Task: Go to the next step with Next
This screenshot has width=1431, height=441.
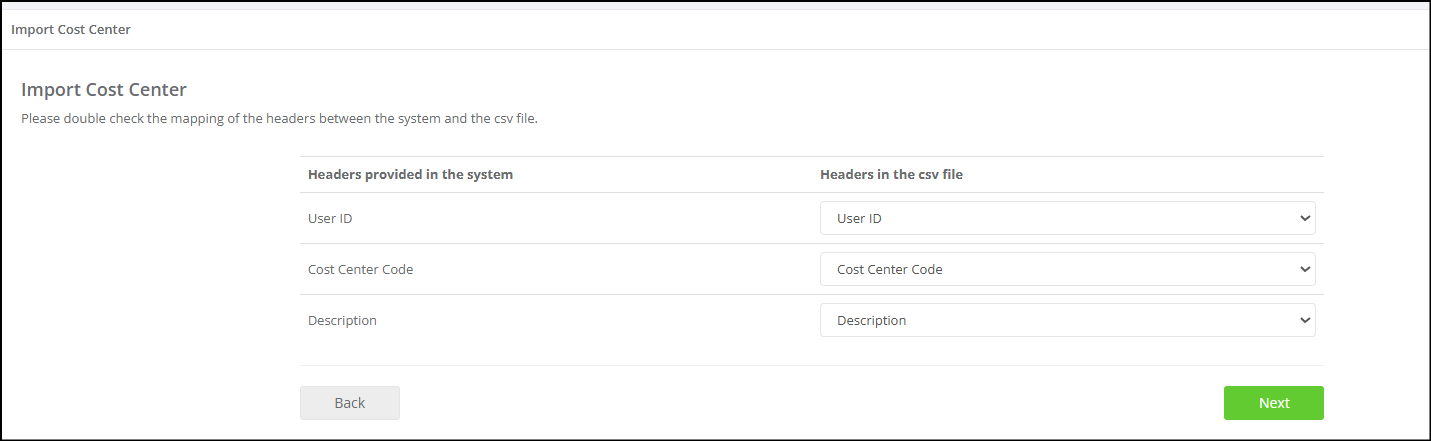Action: pos(1273,403)
